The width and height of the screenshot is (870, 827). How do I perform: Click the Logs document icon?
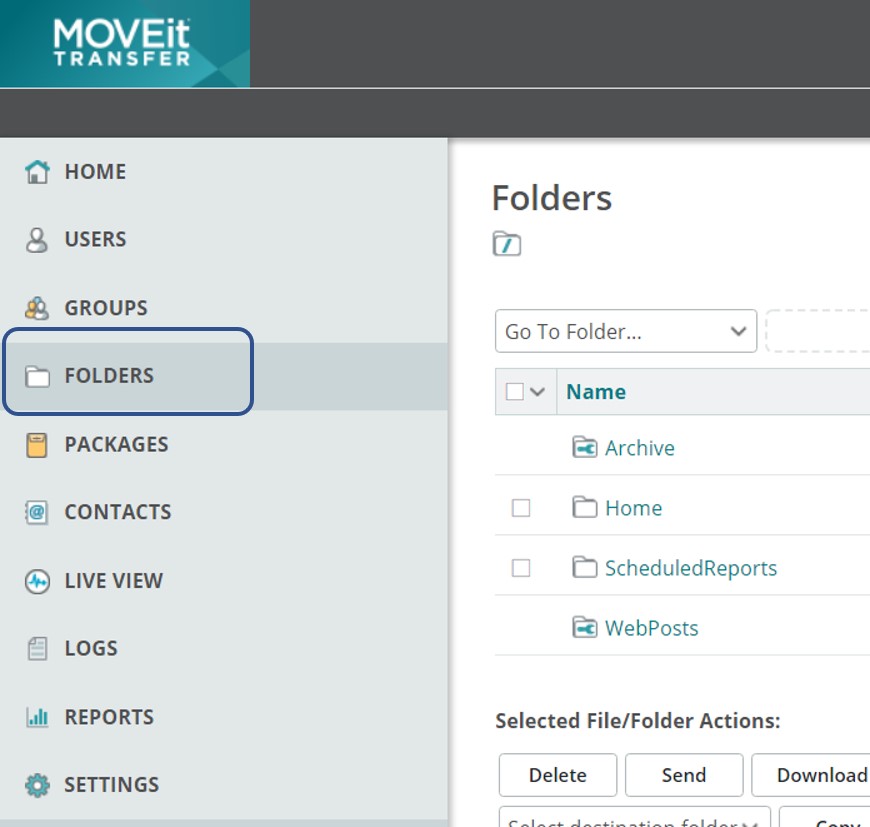coord(37,648)
